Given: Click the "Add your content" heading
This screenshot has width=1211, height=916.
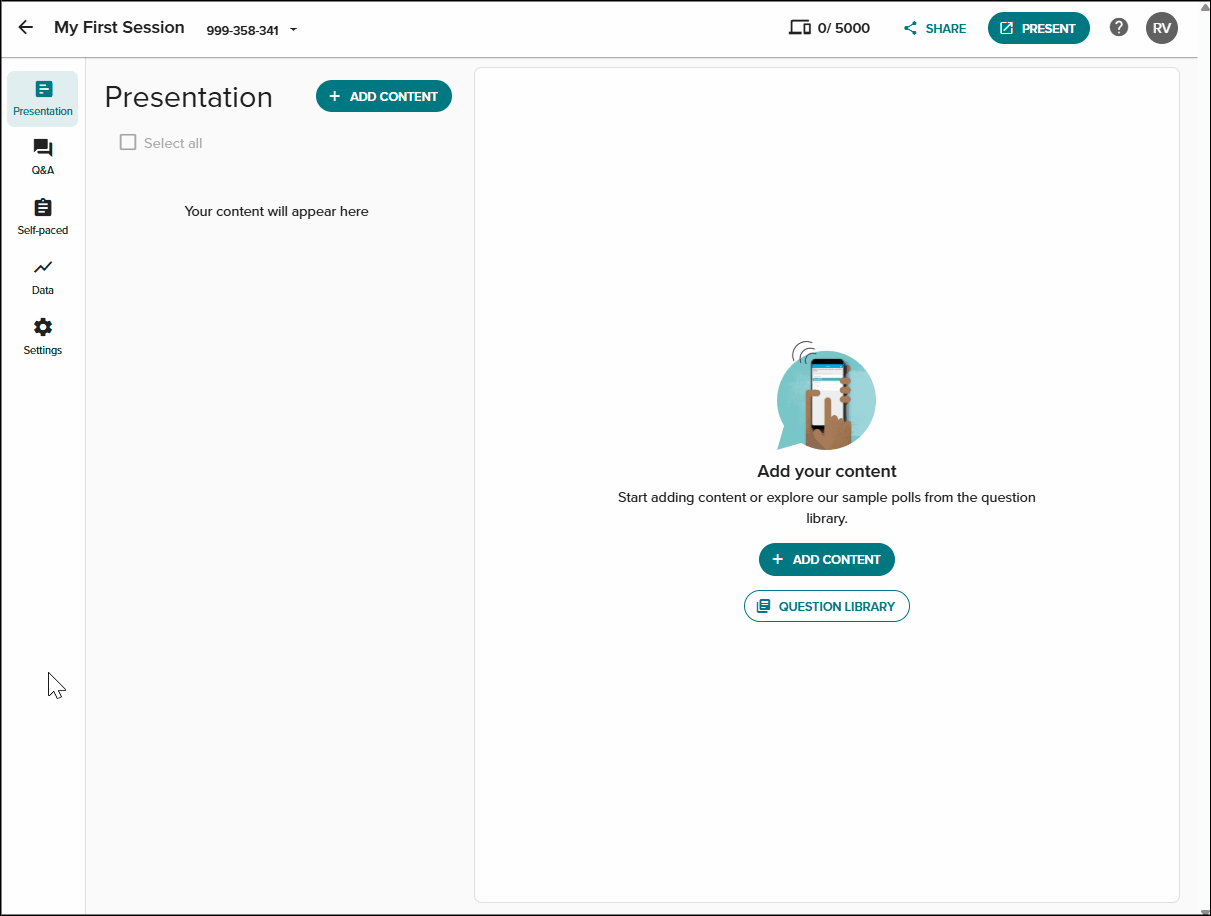Looking at the screenshot, I should pyautogui.click(x=827, y=471).
